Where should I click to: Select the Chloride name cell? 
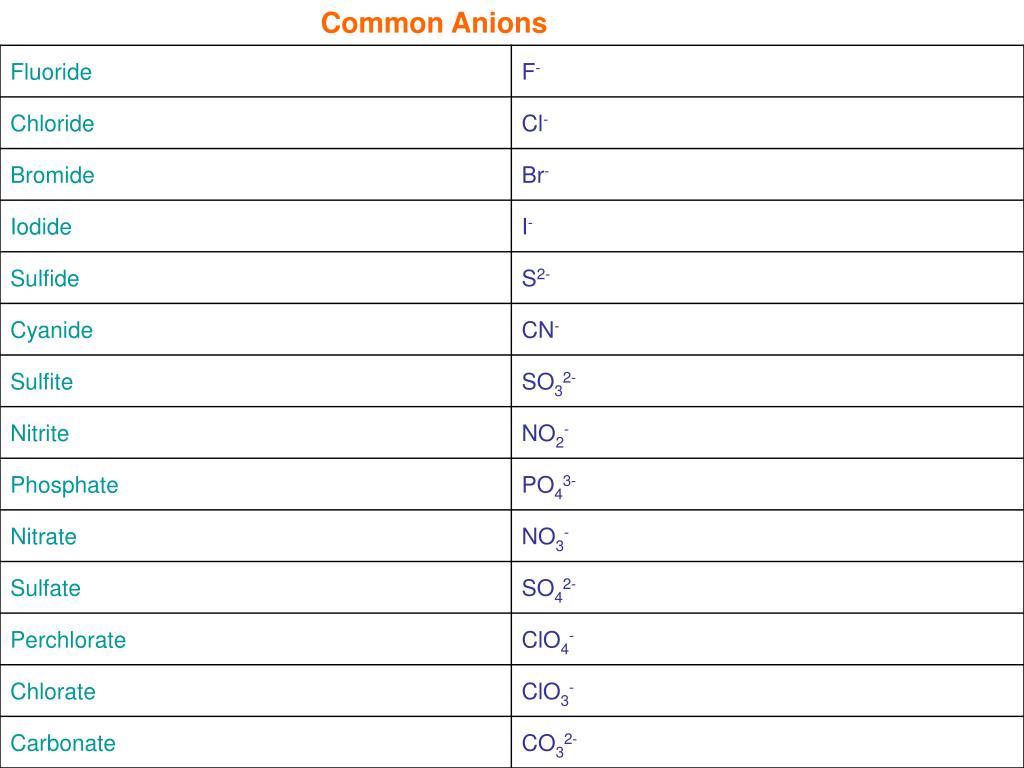coord(255,123)
